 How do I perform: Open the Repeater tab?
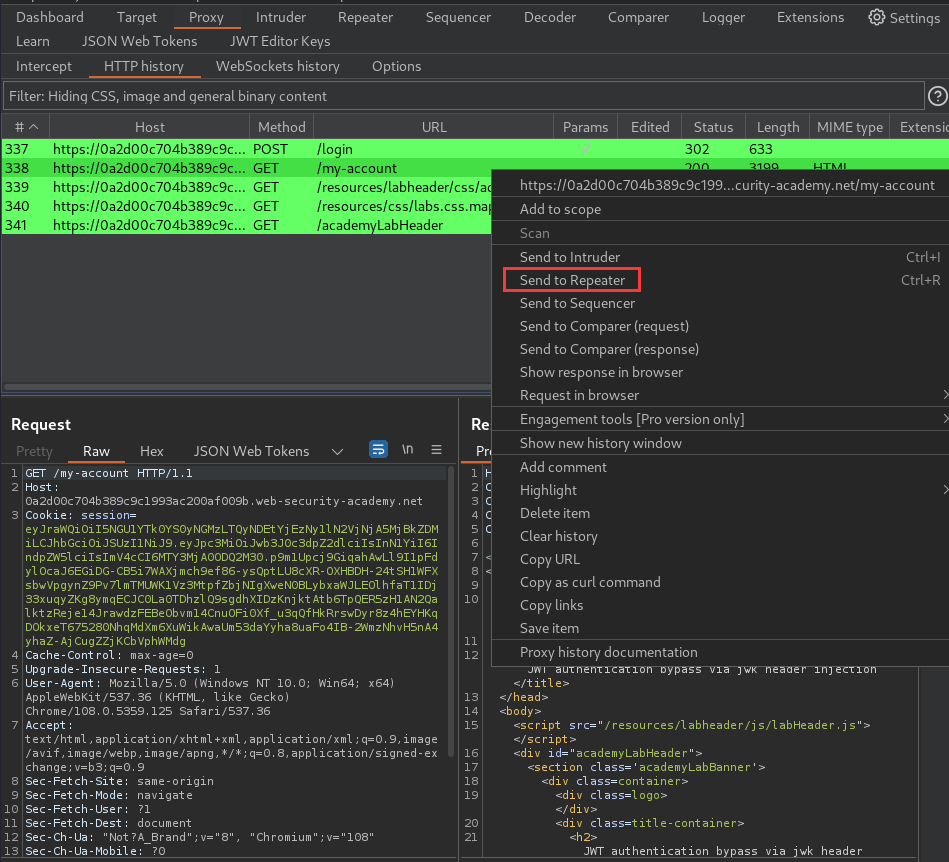(365, 17)
